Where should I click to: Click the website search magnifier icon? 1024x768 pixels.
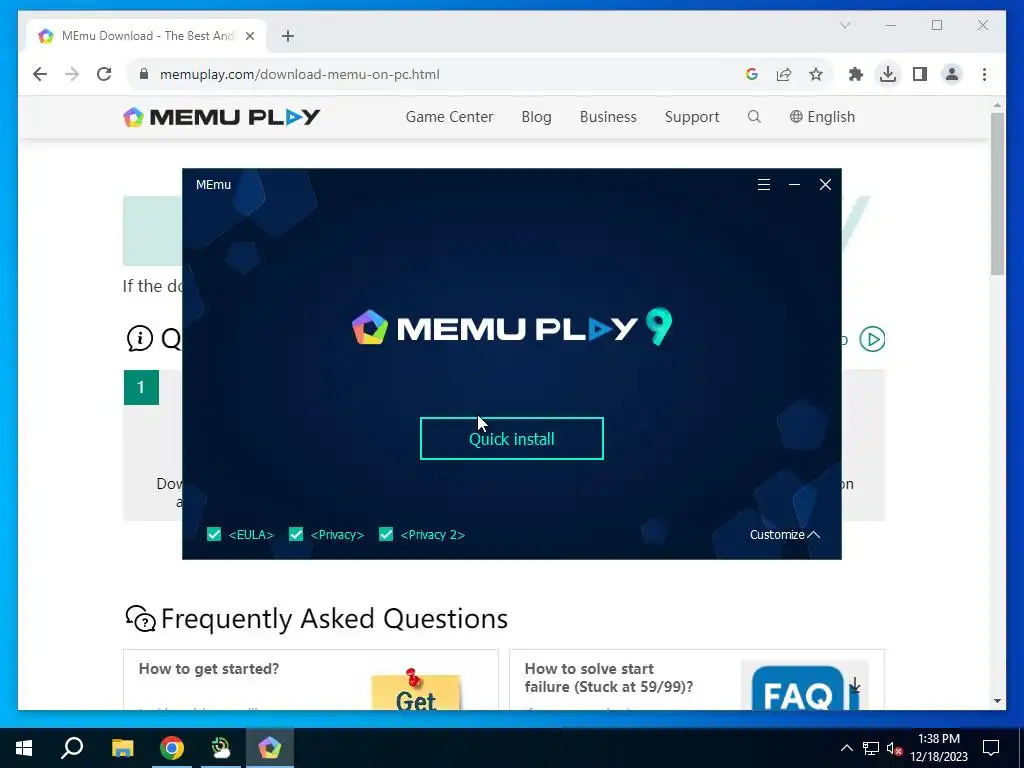pyautogui.click(x=754, y=117)
